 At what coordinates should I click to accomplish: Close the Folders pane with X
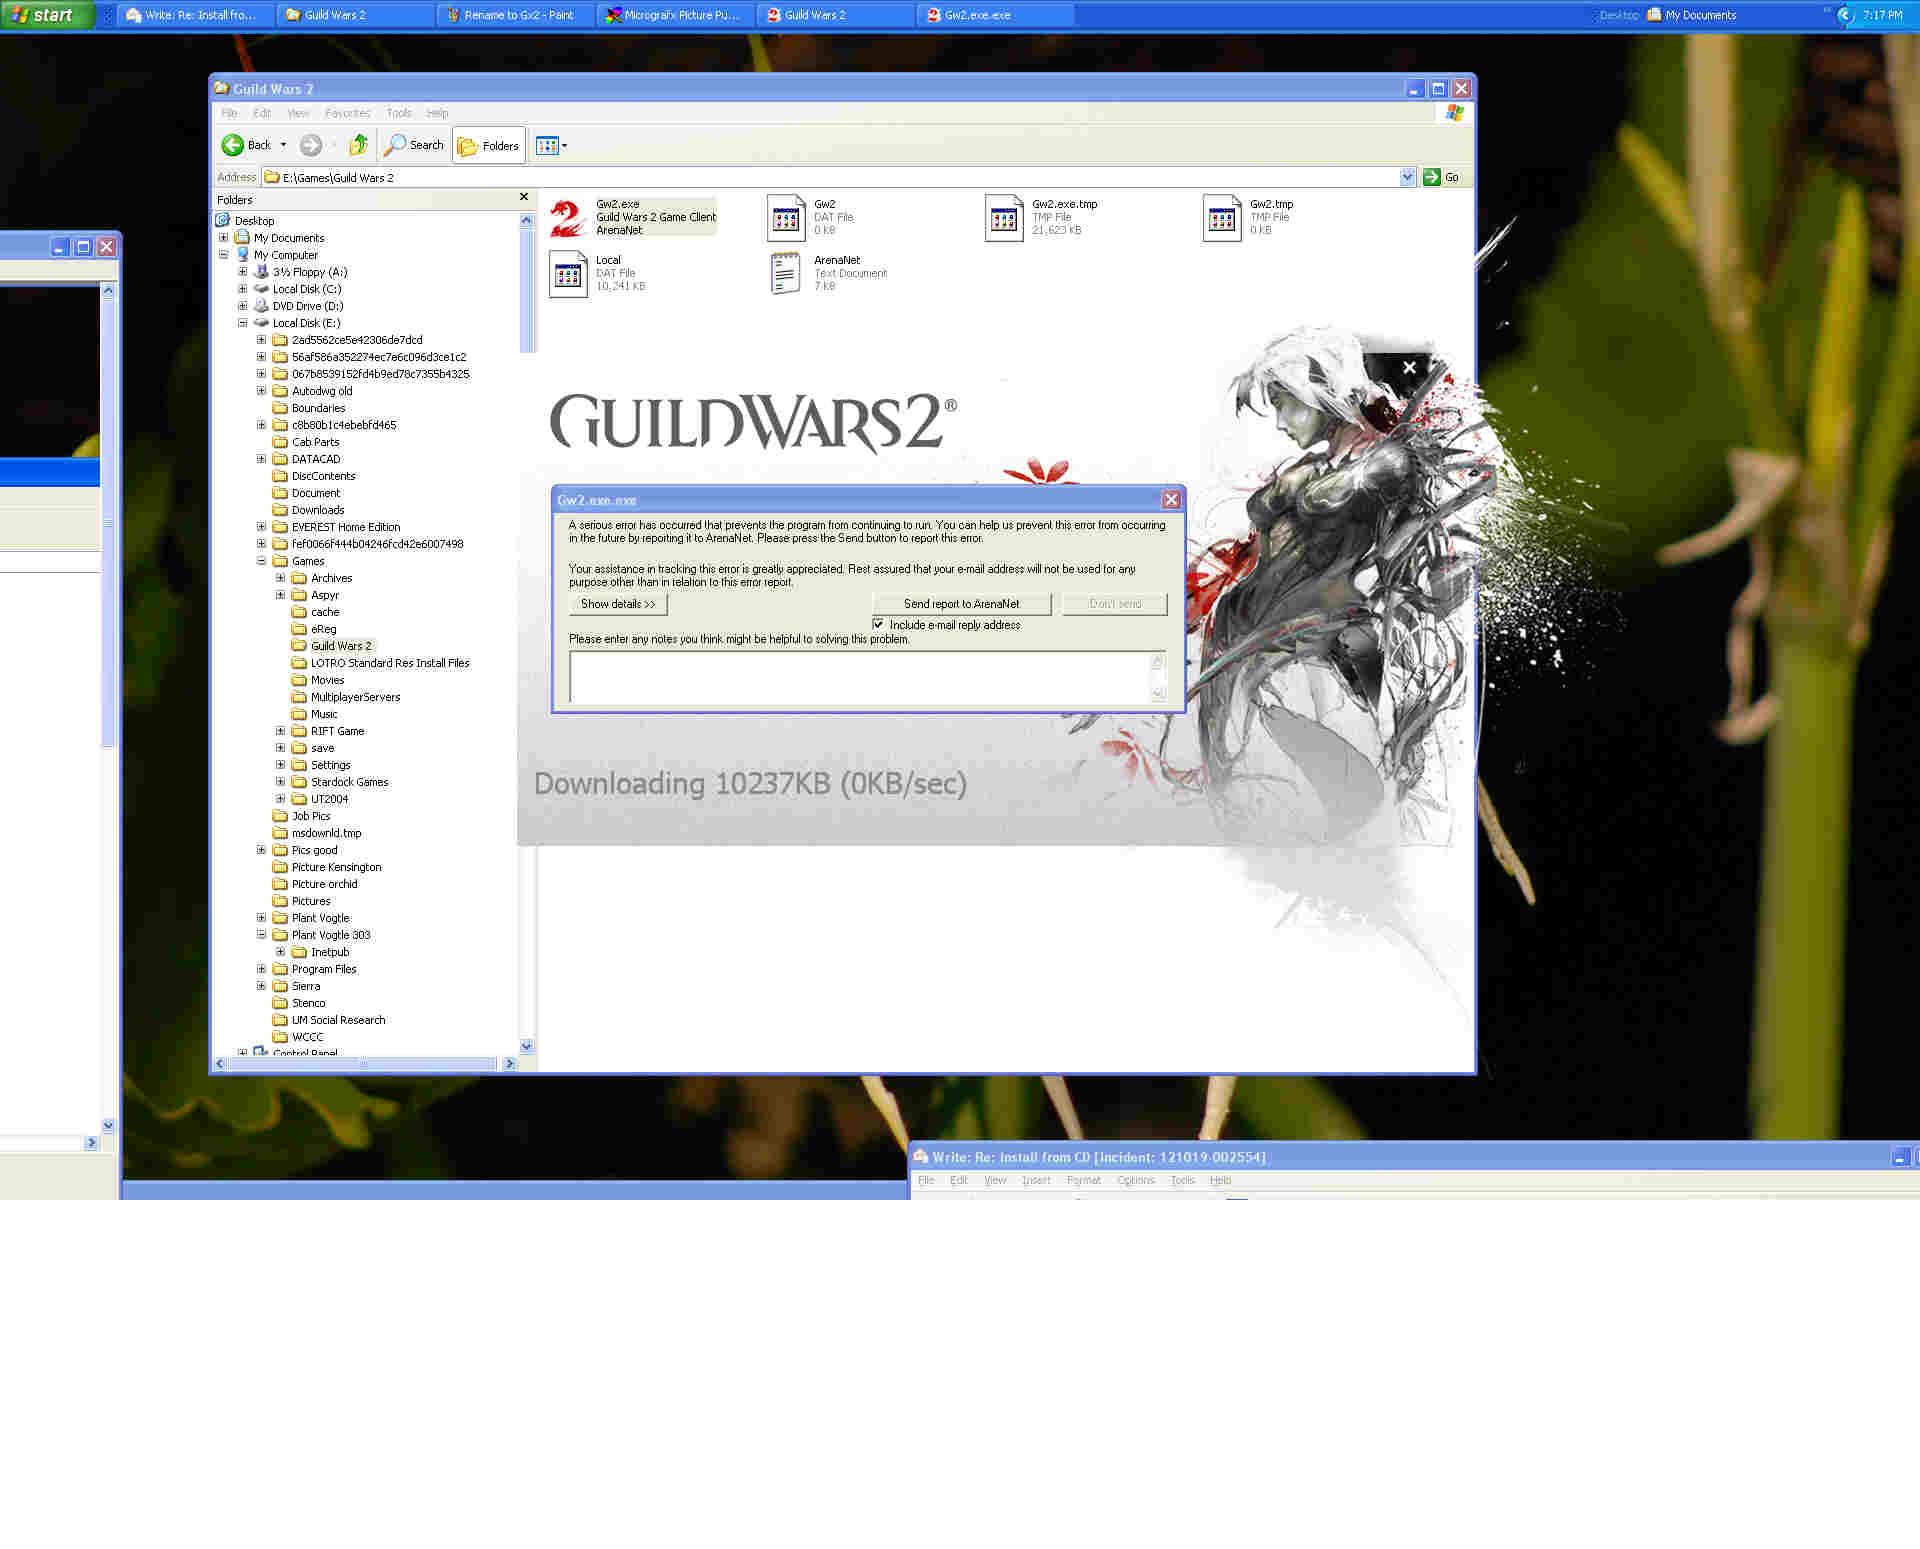(524, 197)
